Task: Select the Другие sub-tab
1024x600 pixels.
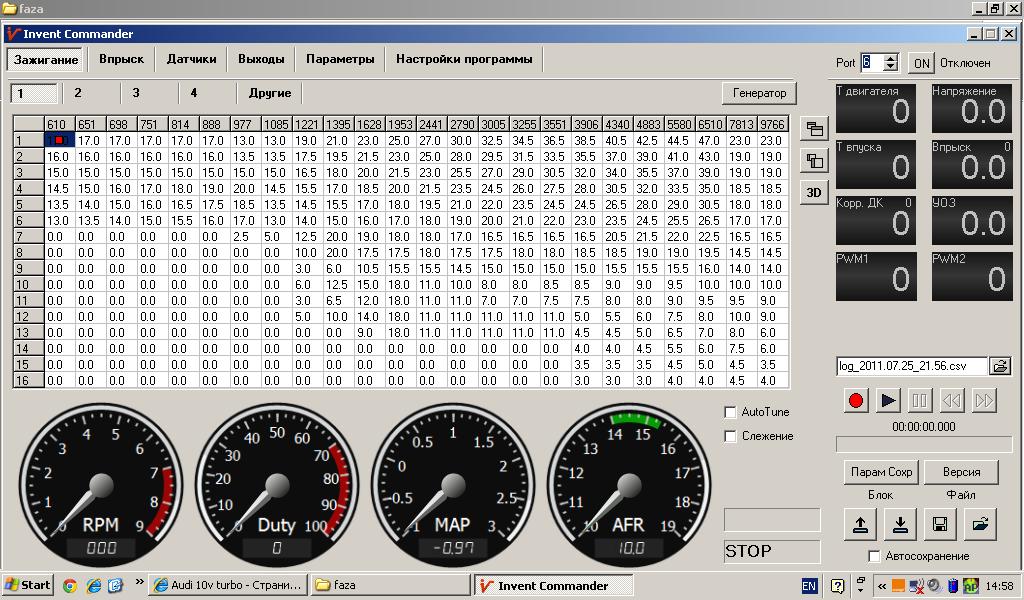Action: coord(270,93)
